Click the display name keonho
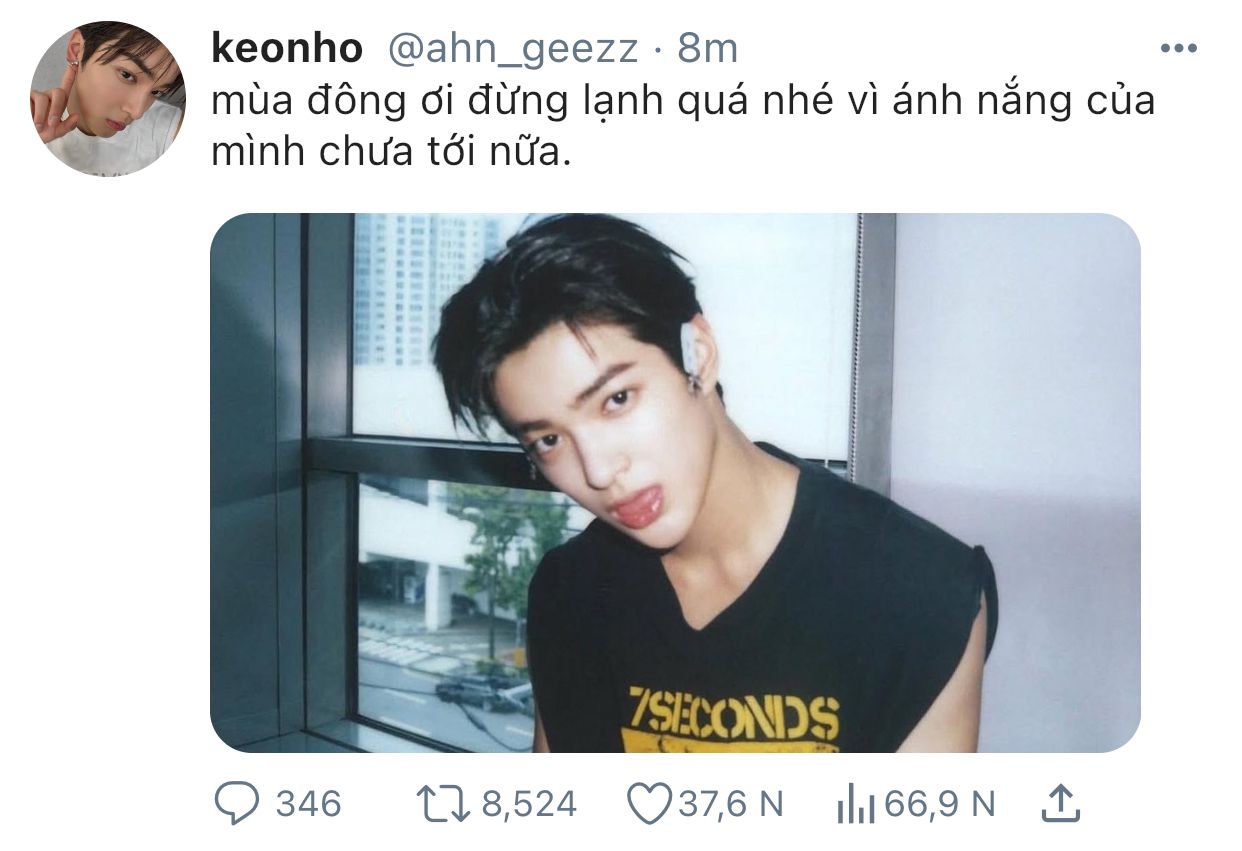Viewport: 1242px width, 851px height. coord(285,49)
